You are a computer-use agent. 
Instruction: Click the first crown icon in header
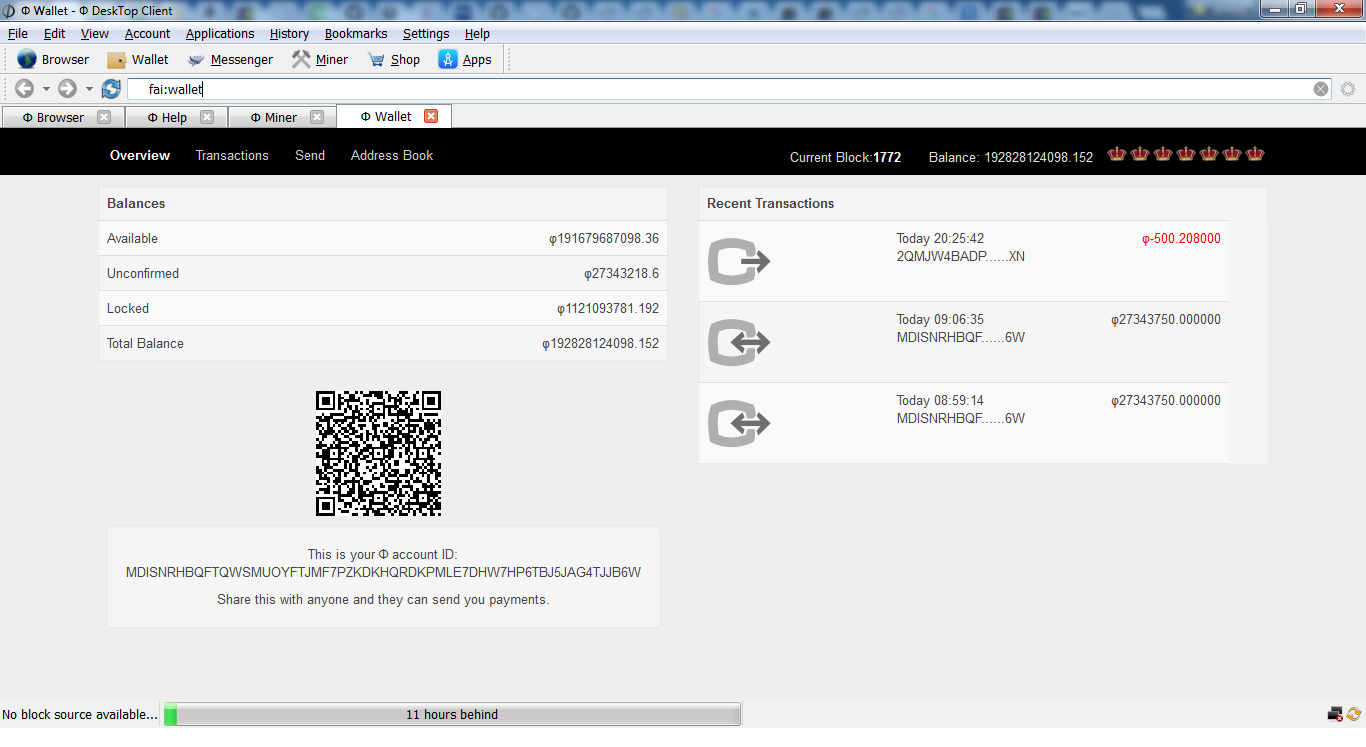[1117, 154]
